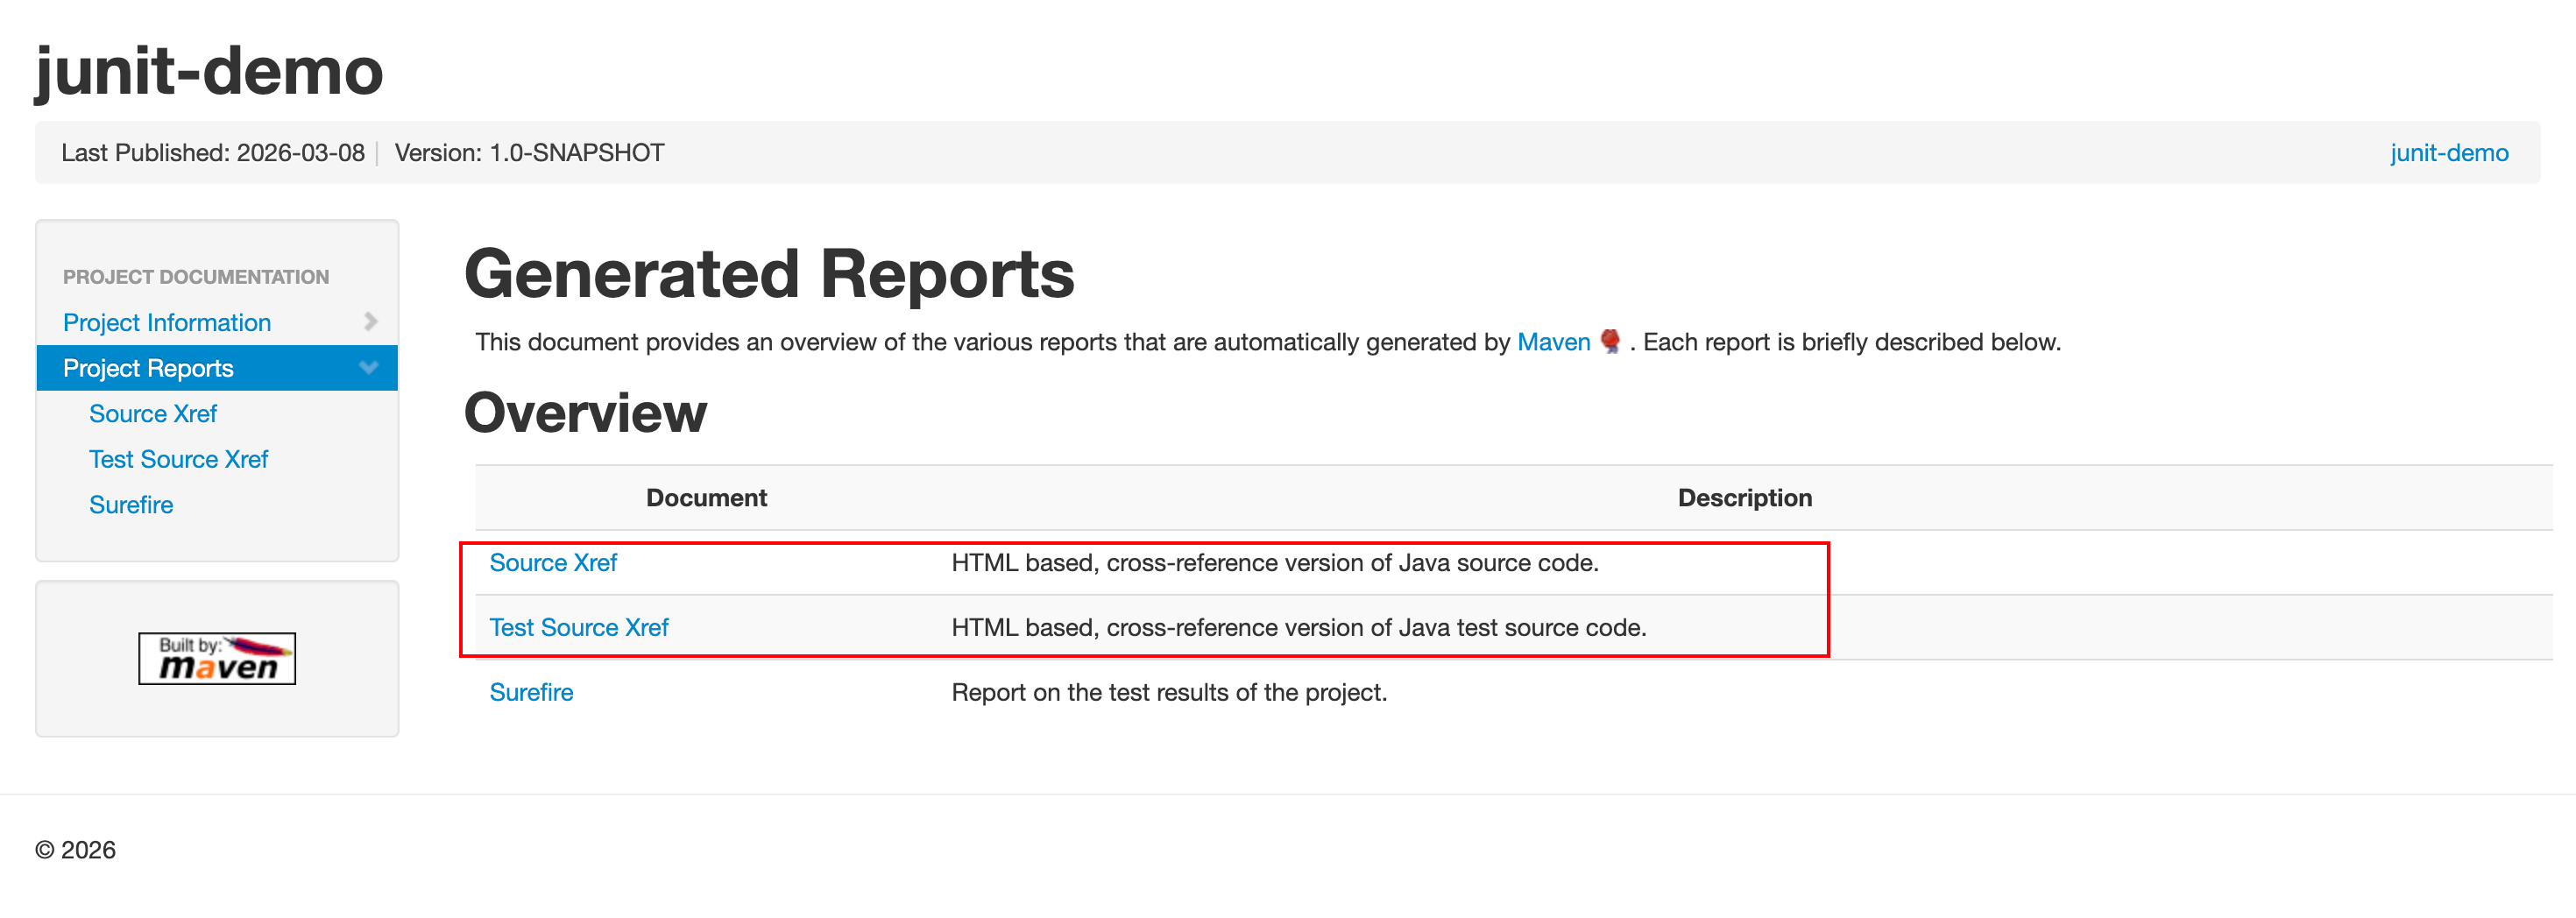Open Test Source Xref in the sidebar

(x=179, y=459)
